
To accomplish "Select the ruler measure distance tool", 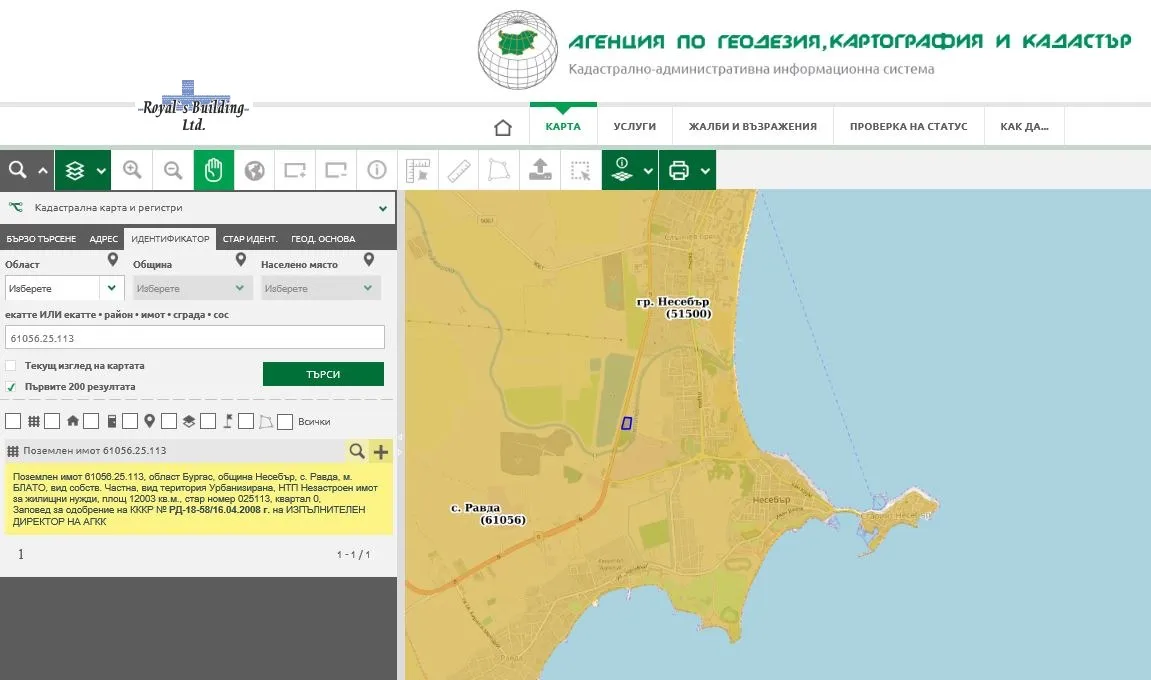I will pyautogui.click(x=458, y=170).
